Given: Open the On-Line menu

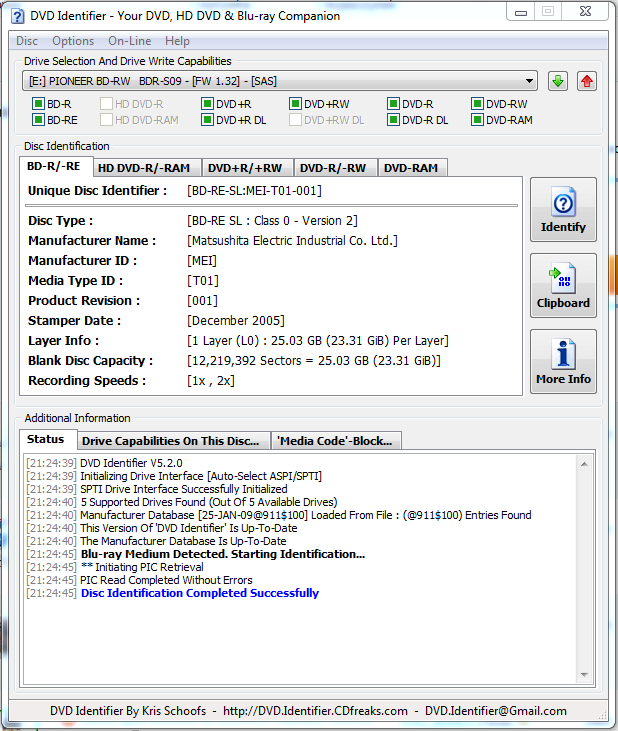Looking at the screenshot, I should click(130, 41).
